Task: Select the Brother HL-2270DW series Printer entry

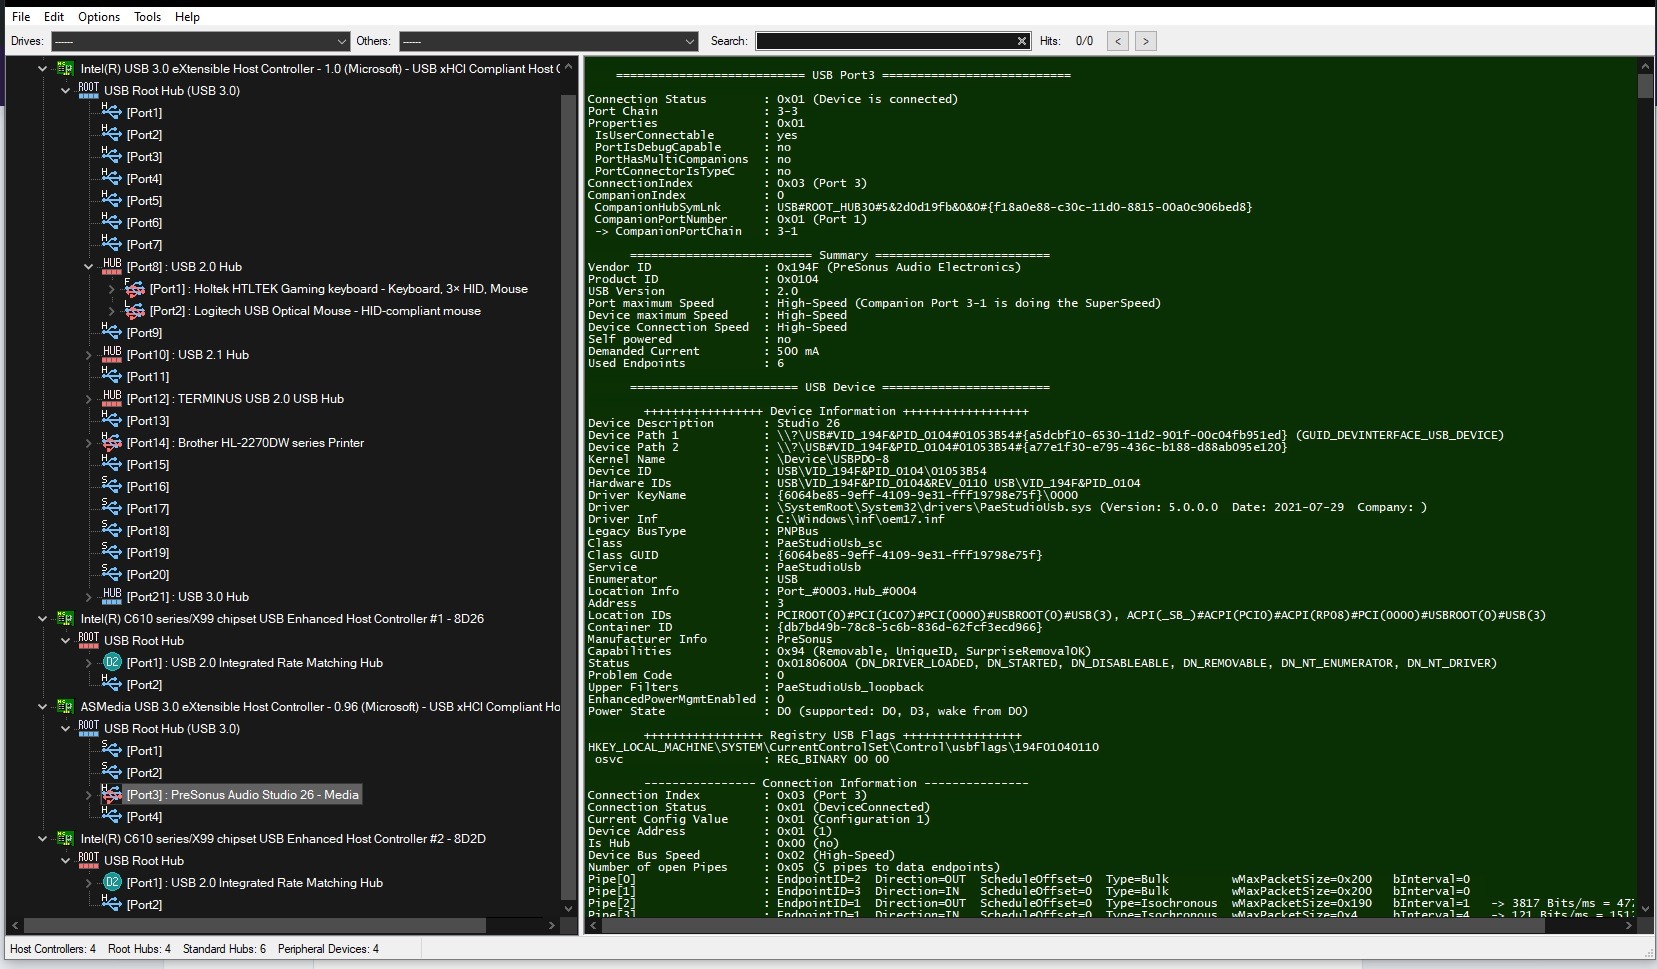Action: pyautogui.click(x=245, y=443)
